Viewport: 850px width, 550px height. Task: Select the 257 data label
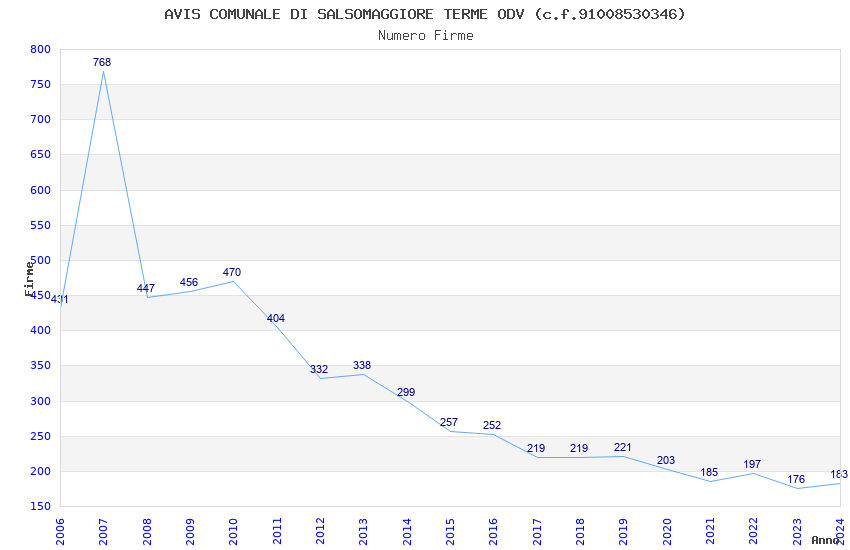(x=449, y=422)
